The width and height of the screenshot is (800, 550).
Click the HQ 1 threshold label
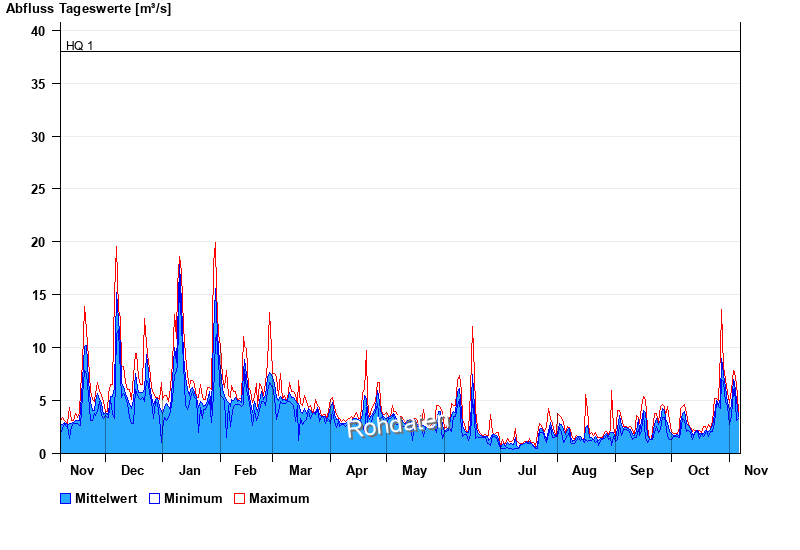click(x=79, y=46)
